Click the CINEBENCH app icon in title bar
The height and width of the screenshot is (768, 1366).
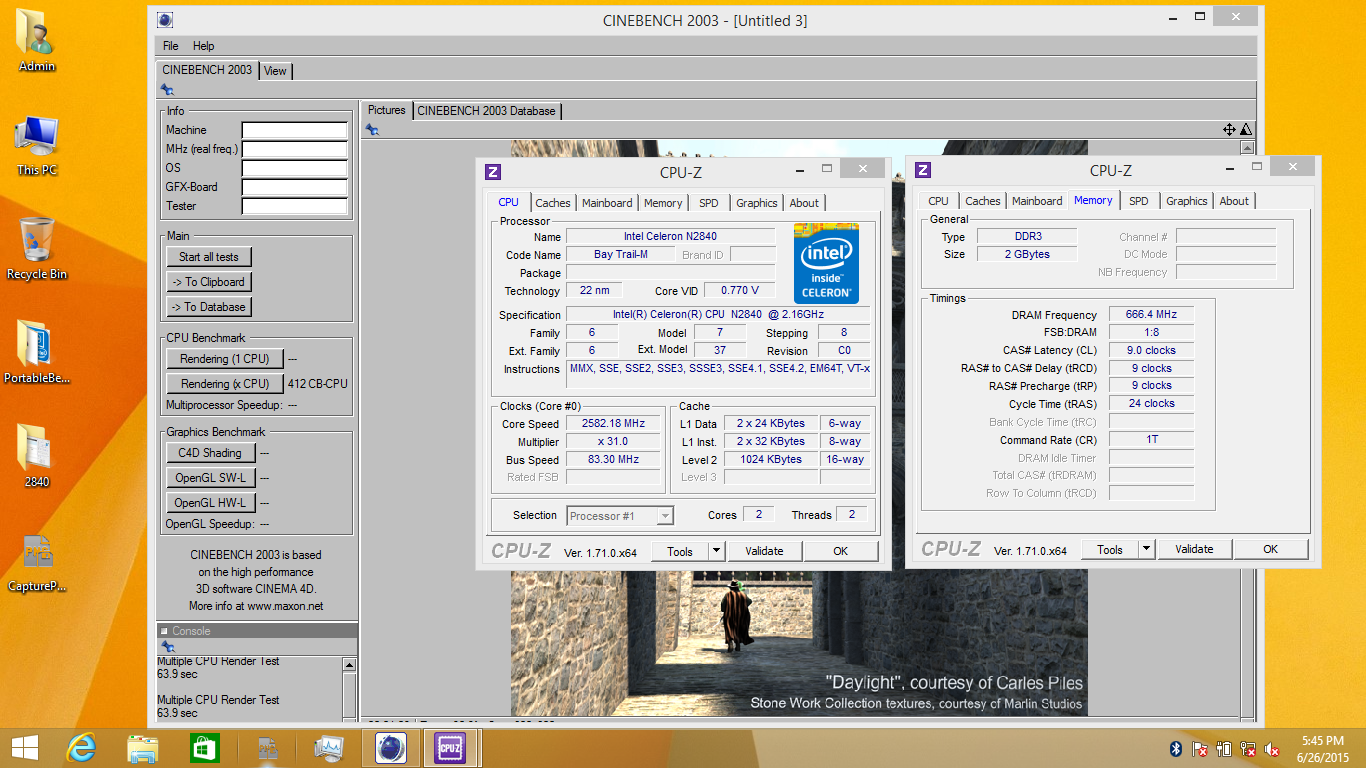[x=165, y=19]
